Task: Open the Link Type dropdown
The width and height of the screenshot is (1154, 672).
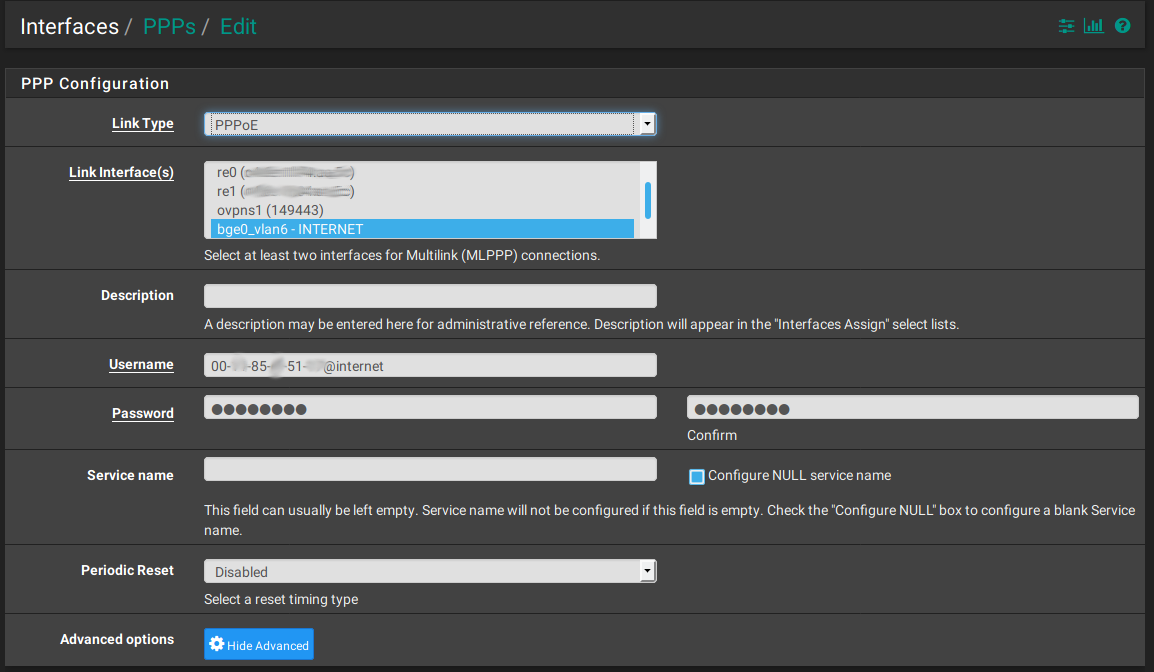Action: [430, 124]
